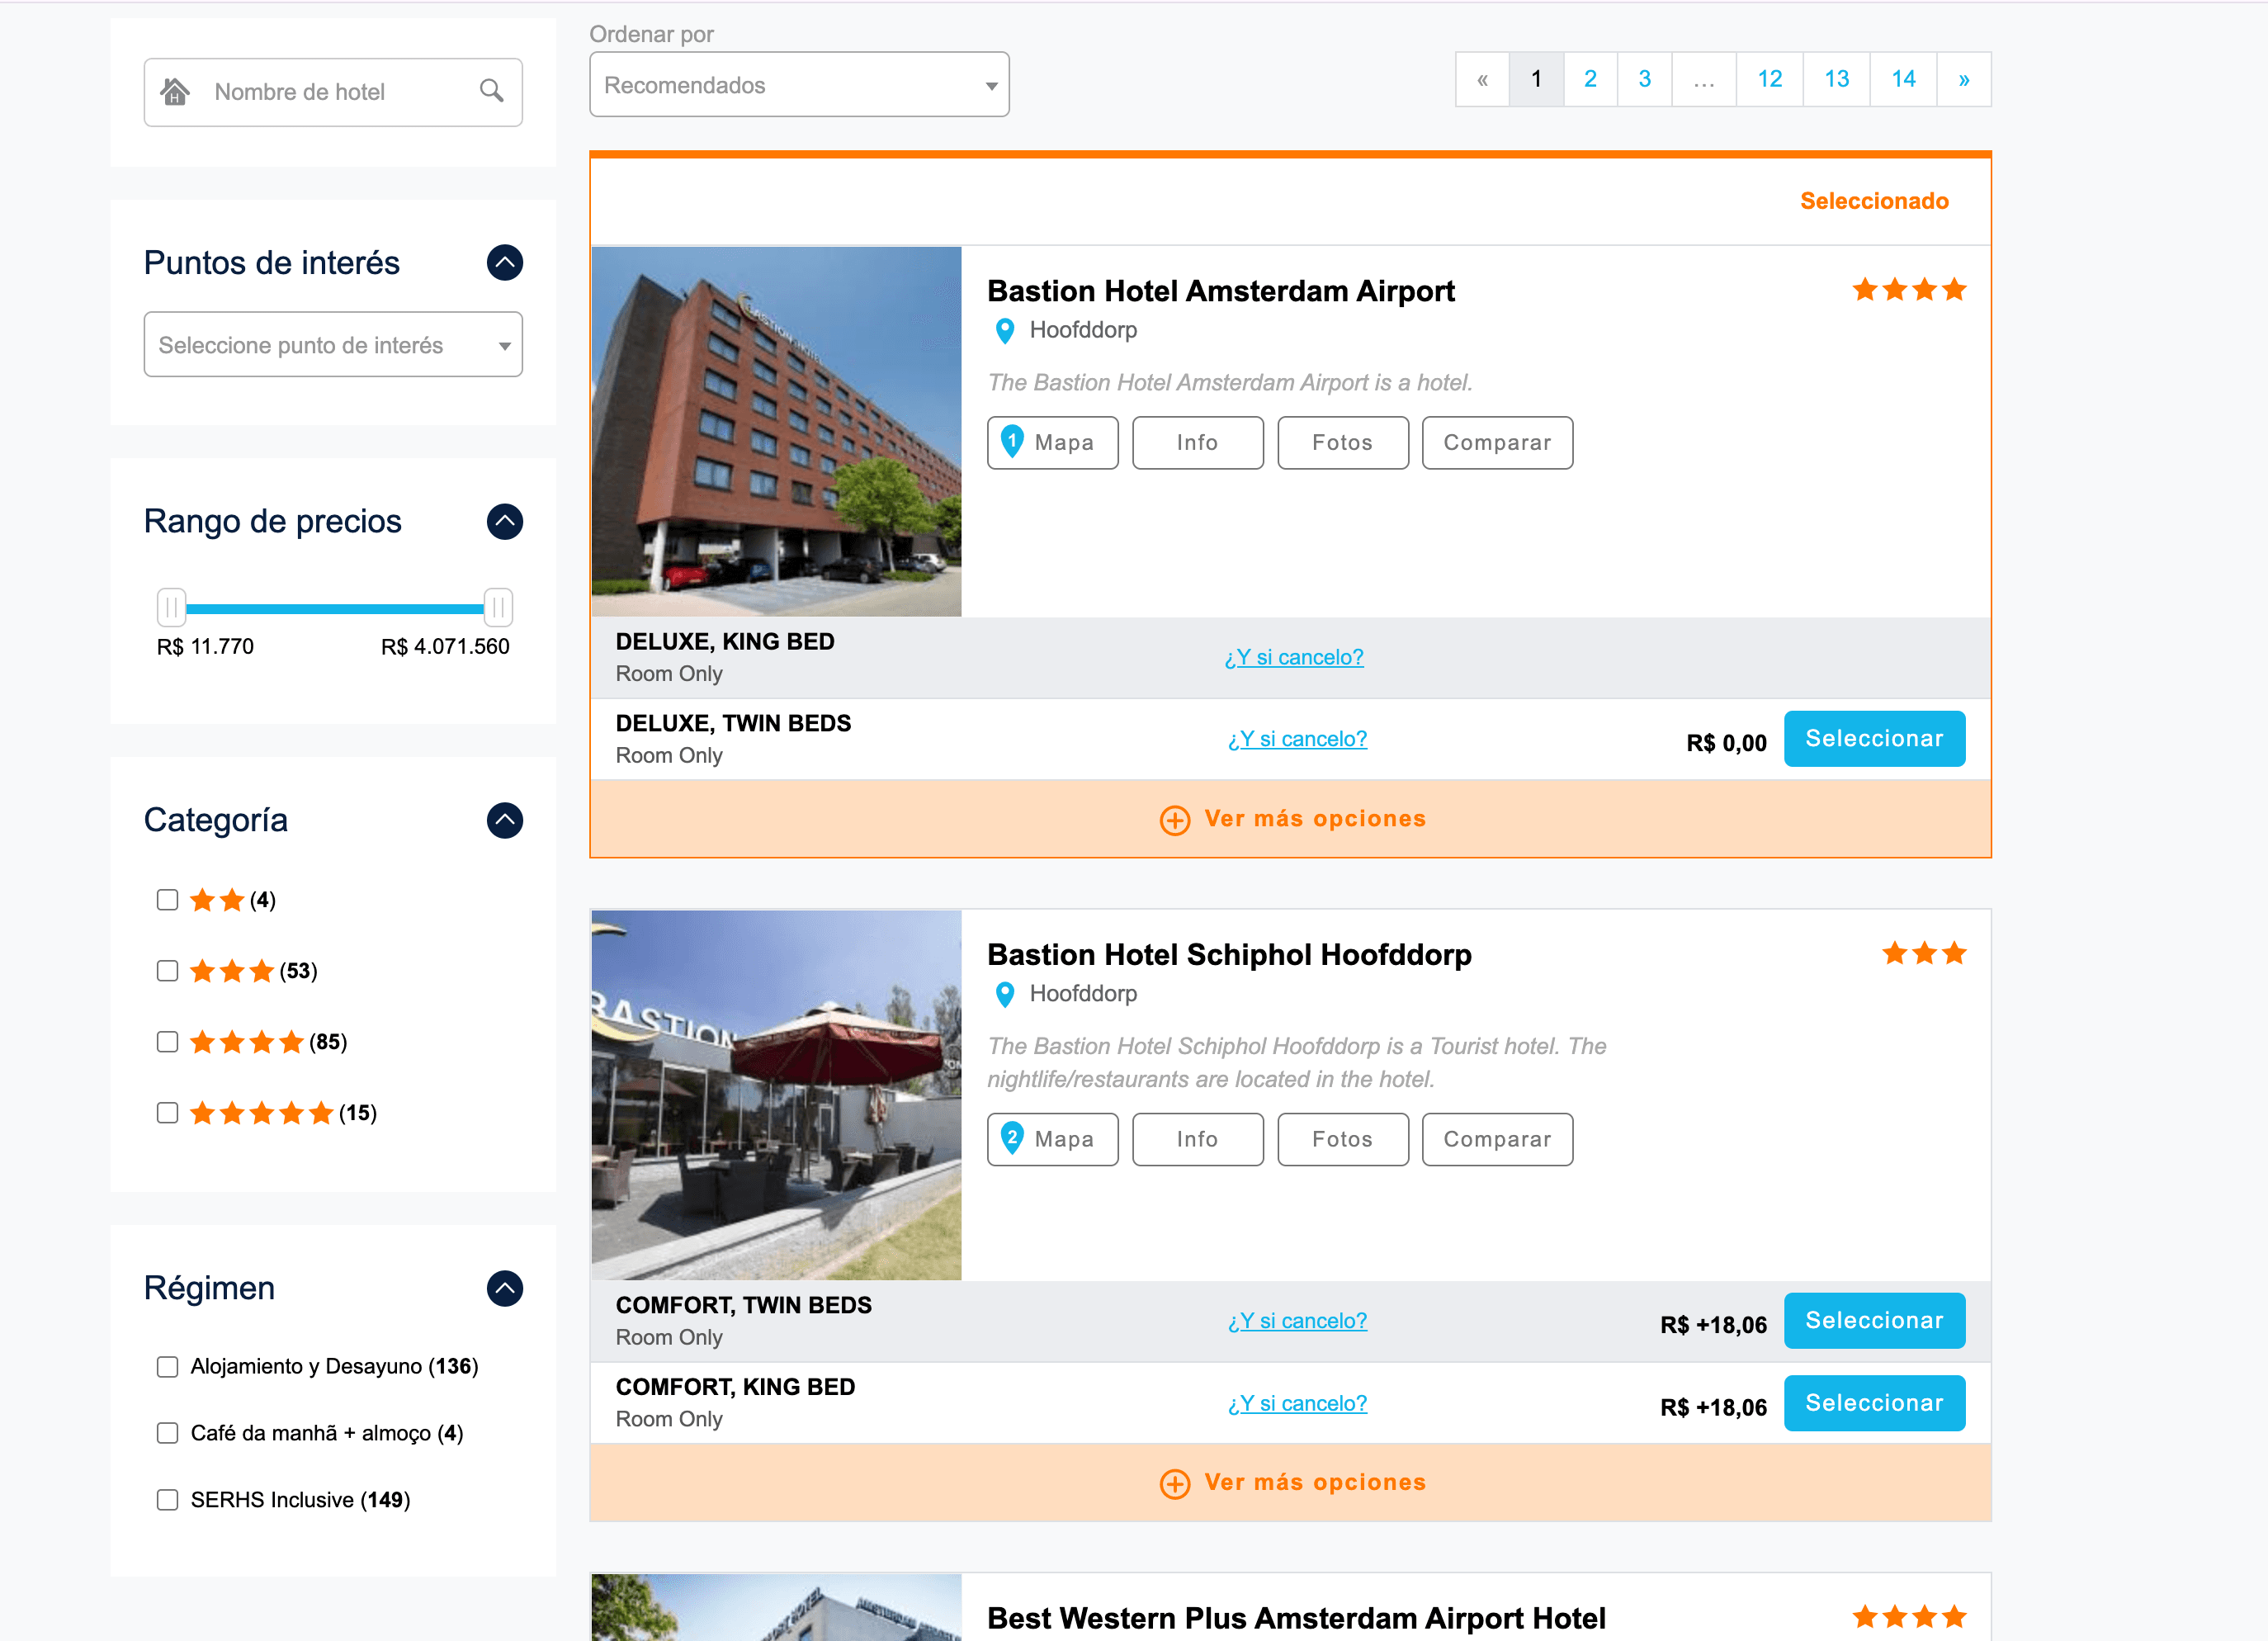Click the search magnifier icon in hotel name field
Screen dimensions: 2268x1641
(491, 91)
